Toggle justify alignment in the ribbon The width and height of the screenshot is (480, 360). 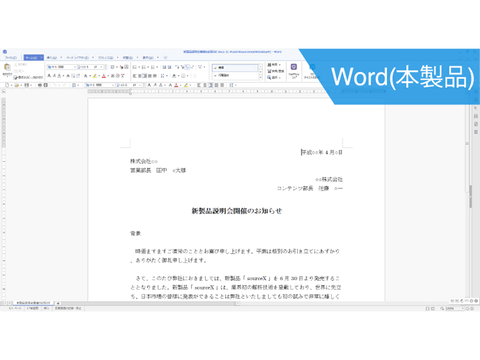(x=150, y=76)
